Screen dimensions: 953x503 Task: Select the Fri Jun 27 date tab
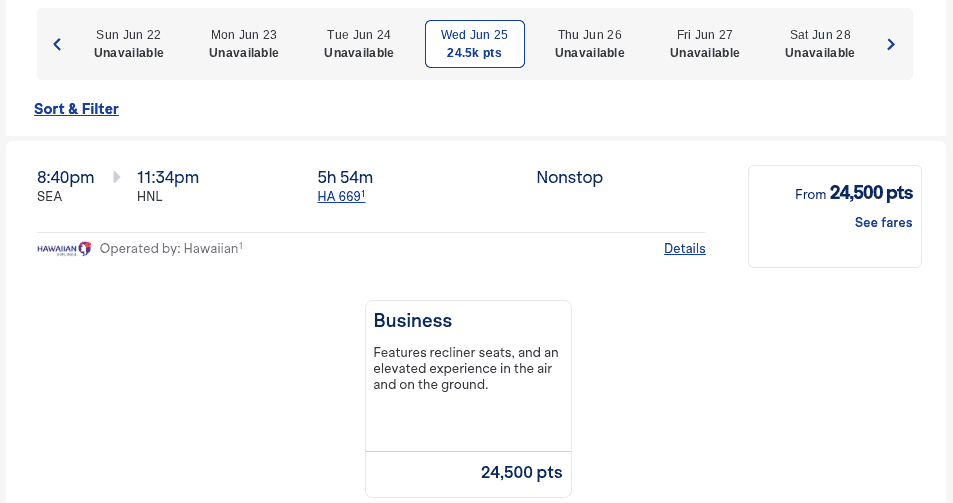(x=705, y=44)
